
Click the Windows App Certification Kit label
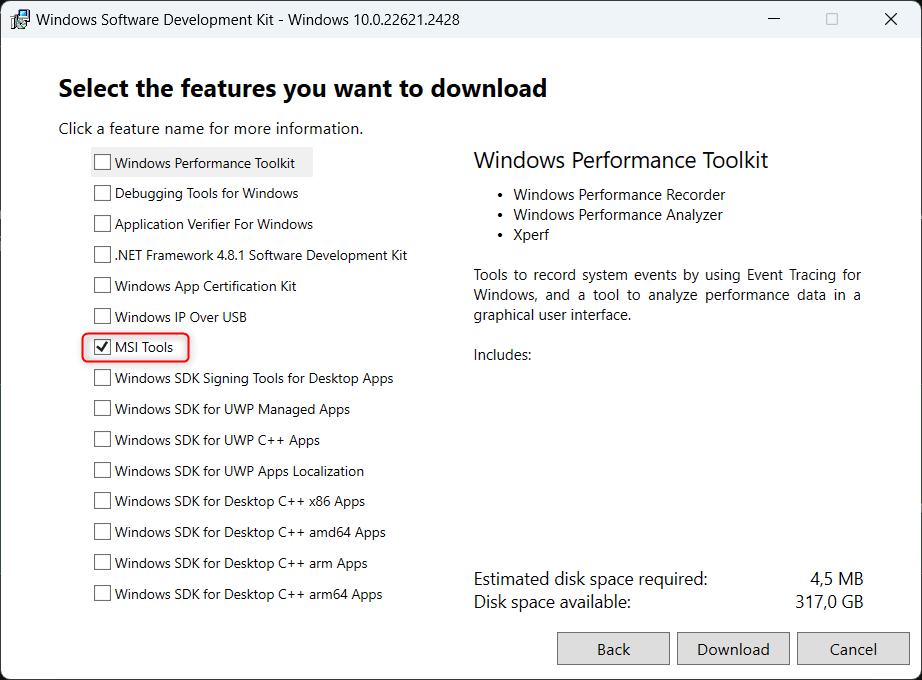pos(205,286)
